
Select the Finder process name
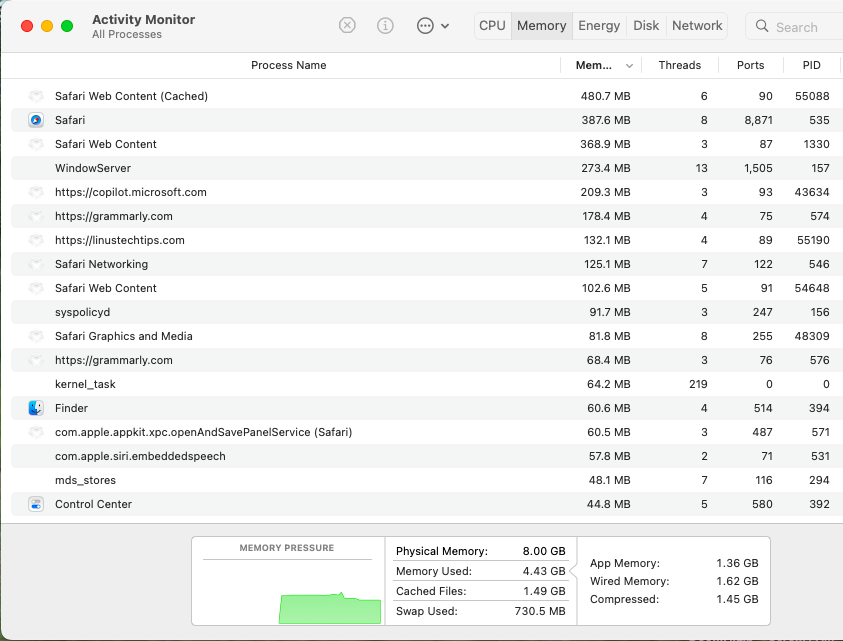(71, 408)
